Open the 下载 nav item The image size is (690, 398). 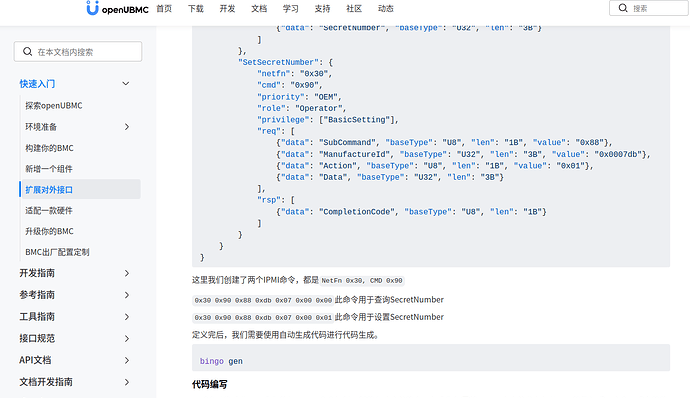196,8
